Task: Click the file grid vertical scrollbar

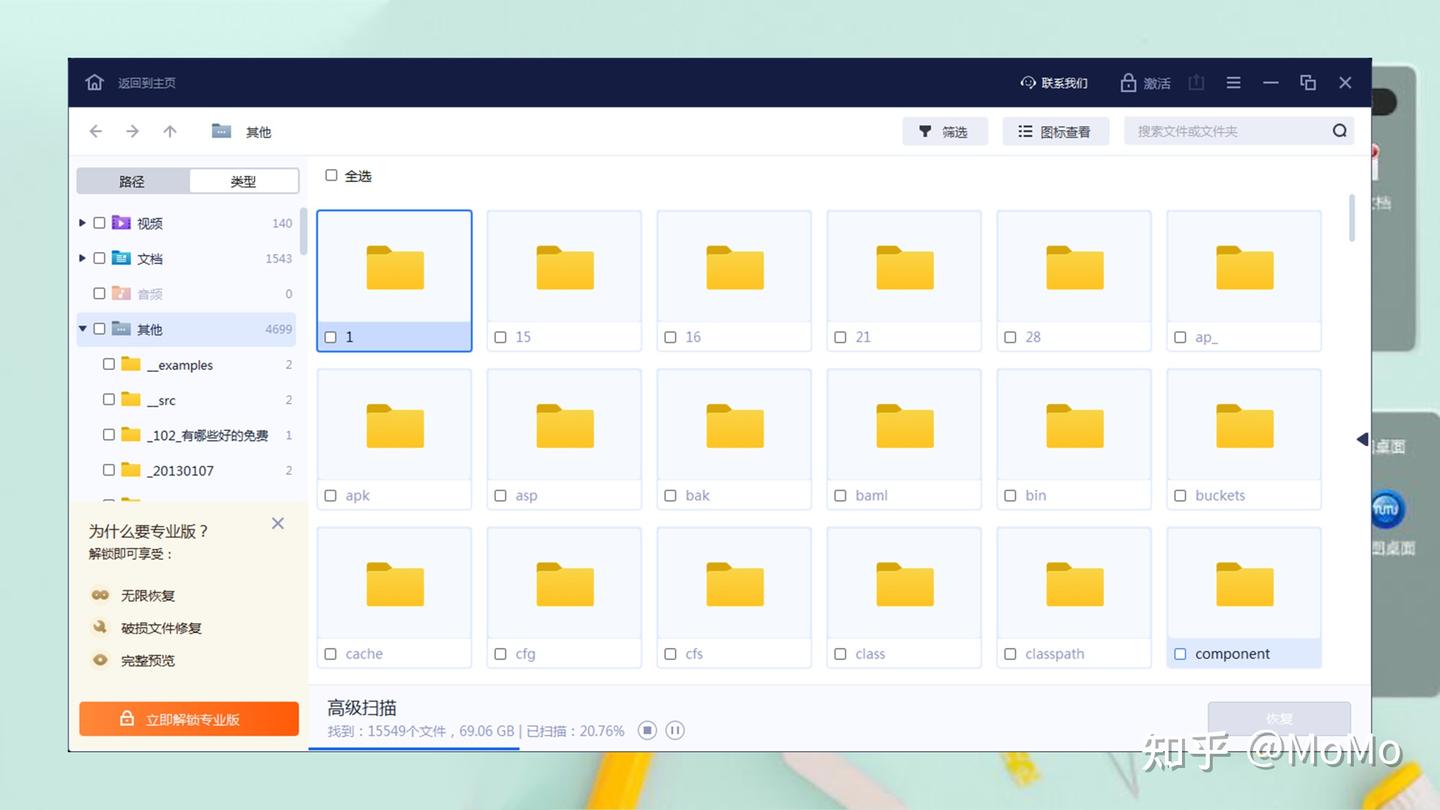Action: 1353,218
